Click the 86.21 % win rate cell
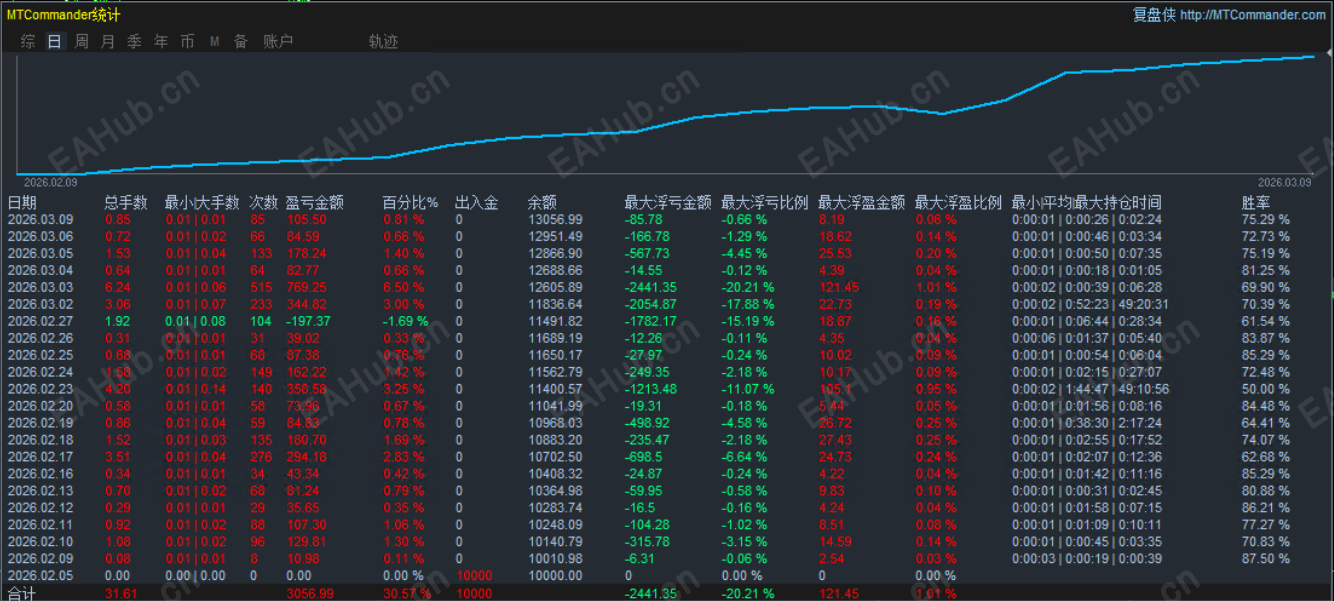This screenshot has width=1334, height=601. [x=1265, y=508]
